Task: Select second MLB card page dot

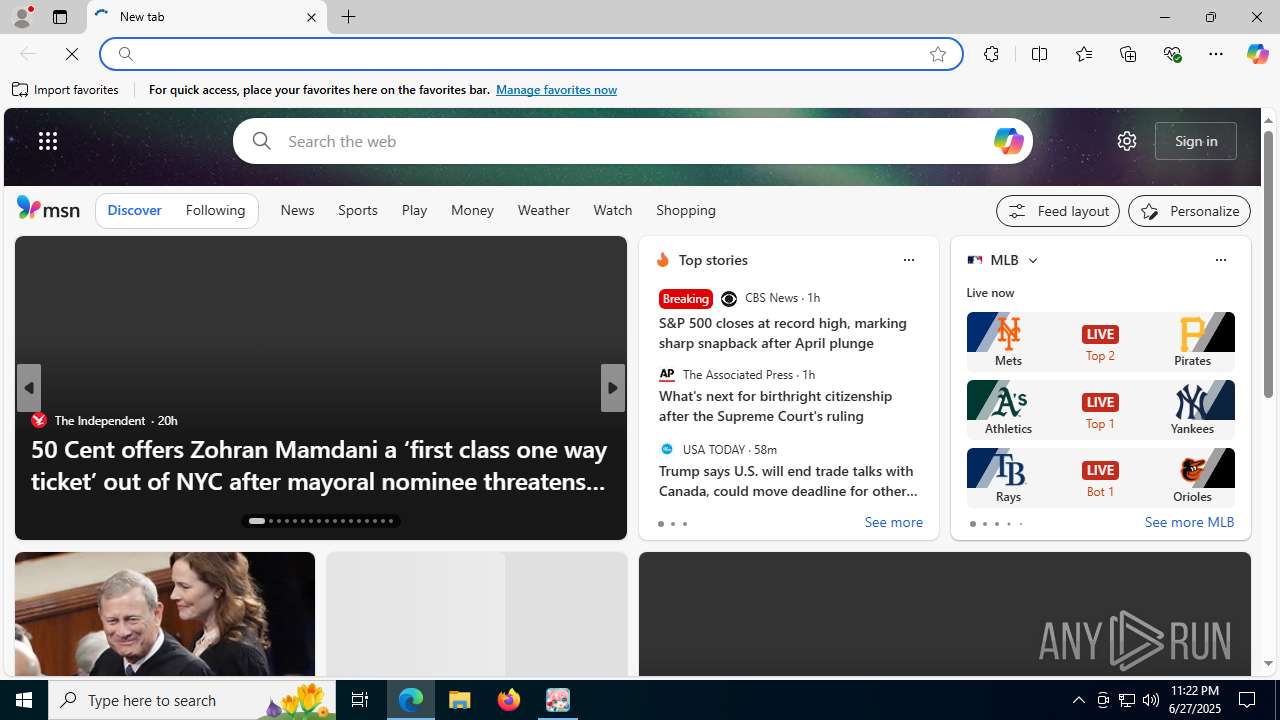Action: point(984,524)
